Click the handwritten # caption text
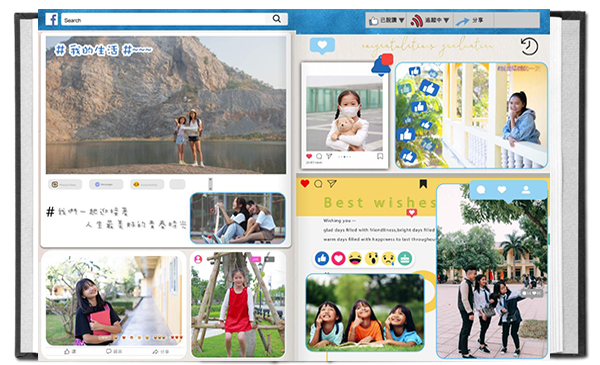600x365 pixels. [117, 218]
